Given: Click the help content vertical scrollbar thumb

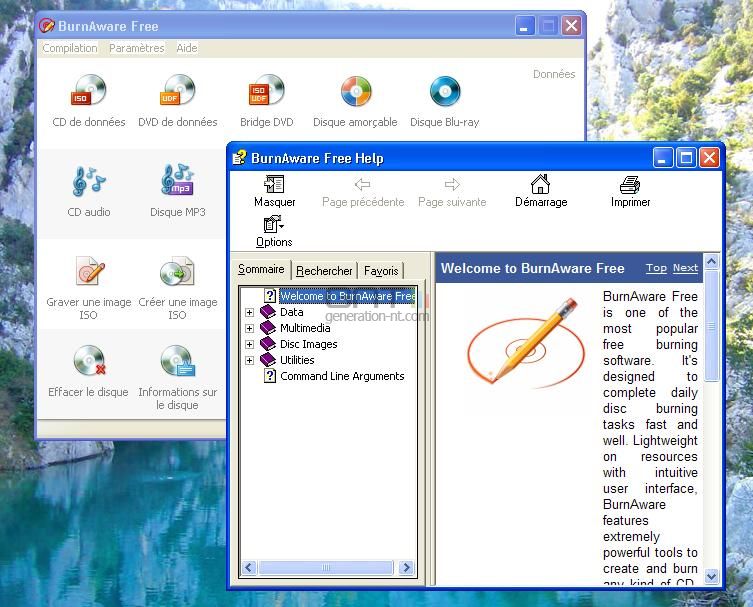Looking at the screenshot, I should tap(712, 326).
